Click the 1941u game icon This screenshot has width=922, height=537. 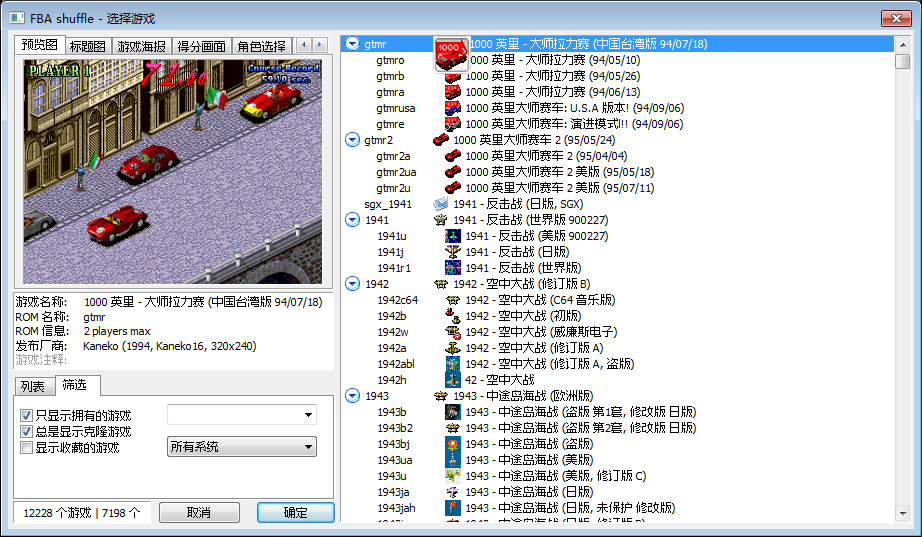(x=452, y=236)
